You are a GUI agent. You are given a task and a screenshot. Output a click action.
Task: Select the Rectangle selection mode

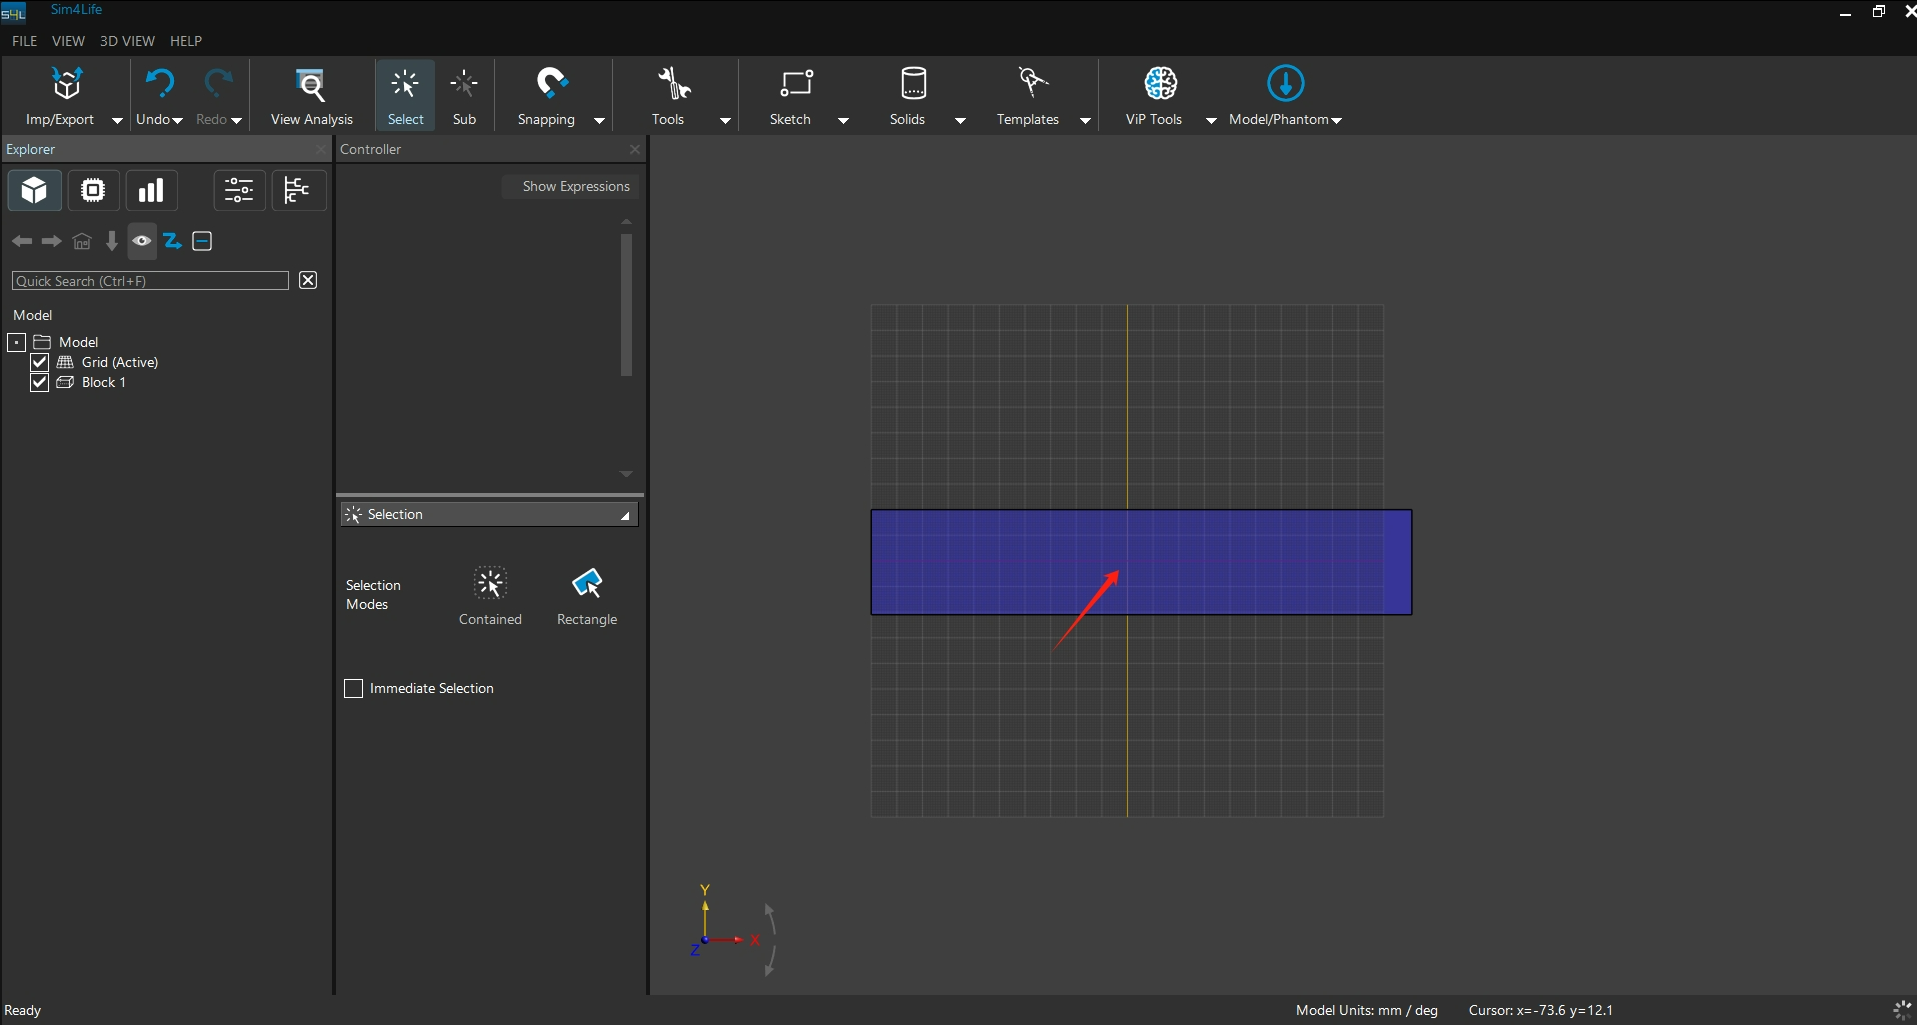[587, 584]
